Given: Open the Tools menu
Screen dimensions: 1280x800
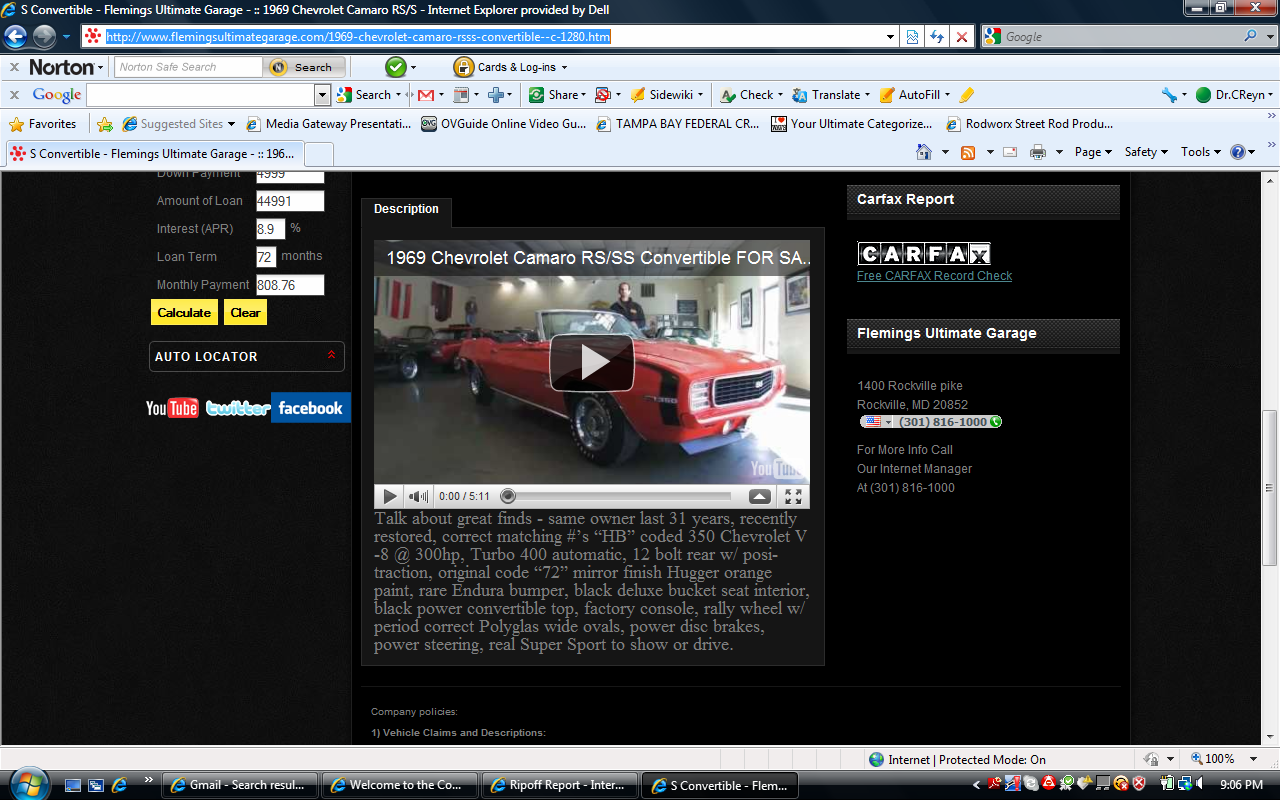Looking at the screenshot, I should (x=1200, y=152).
